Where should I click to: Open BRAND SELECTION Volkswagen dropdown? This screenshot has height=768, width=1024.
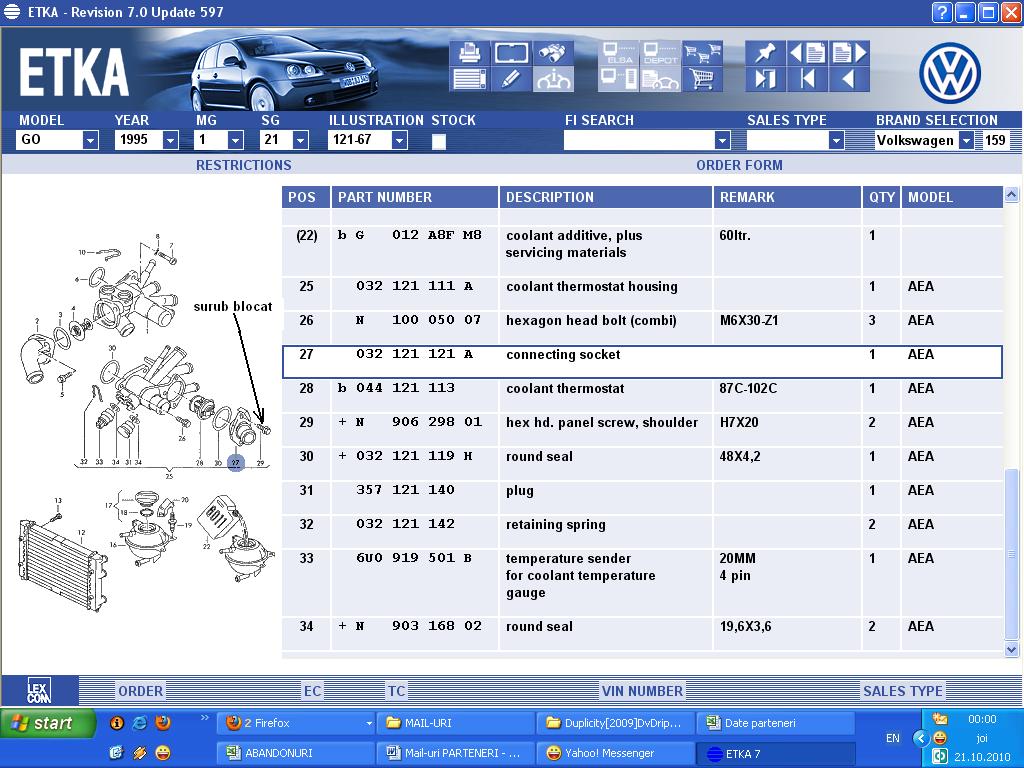pos(967,140)
